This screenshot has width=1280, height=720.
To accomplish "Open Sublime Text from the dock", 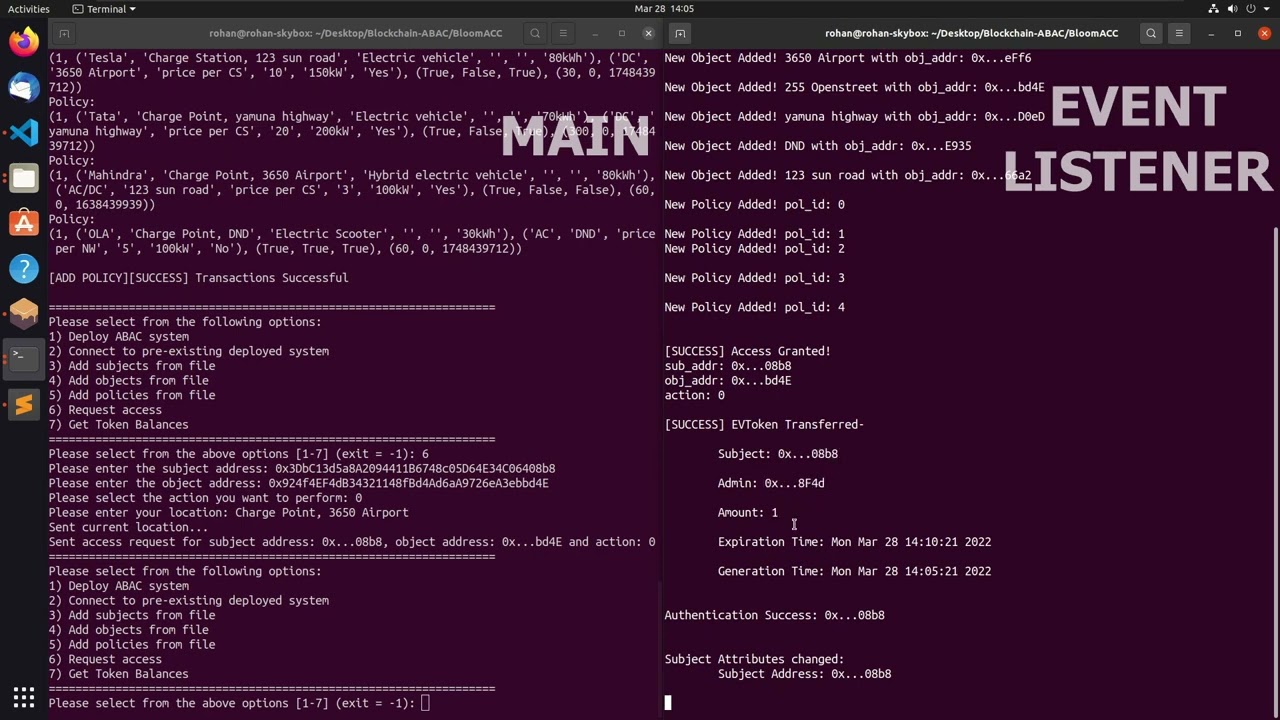I will (x=24, y=404).
